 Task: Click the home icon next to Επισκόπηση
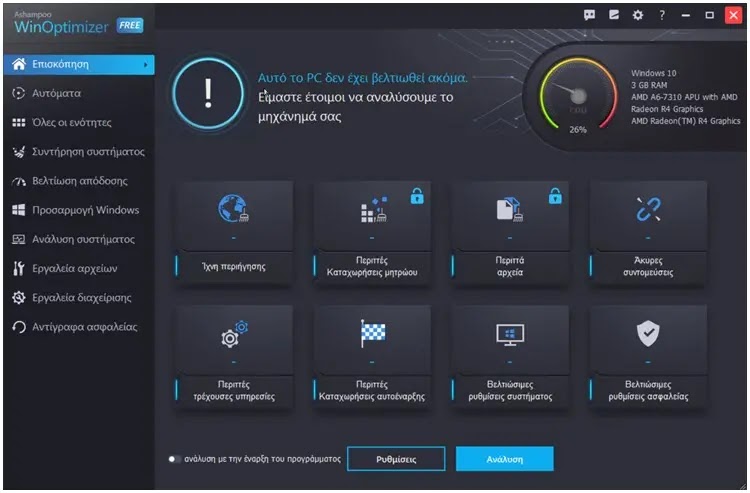(x=19, y=64)
